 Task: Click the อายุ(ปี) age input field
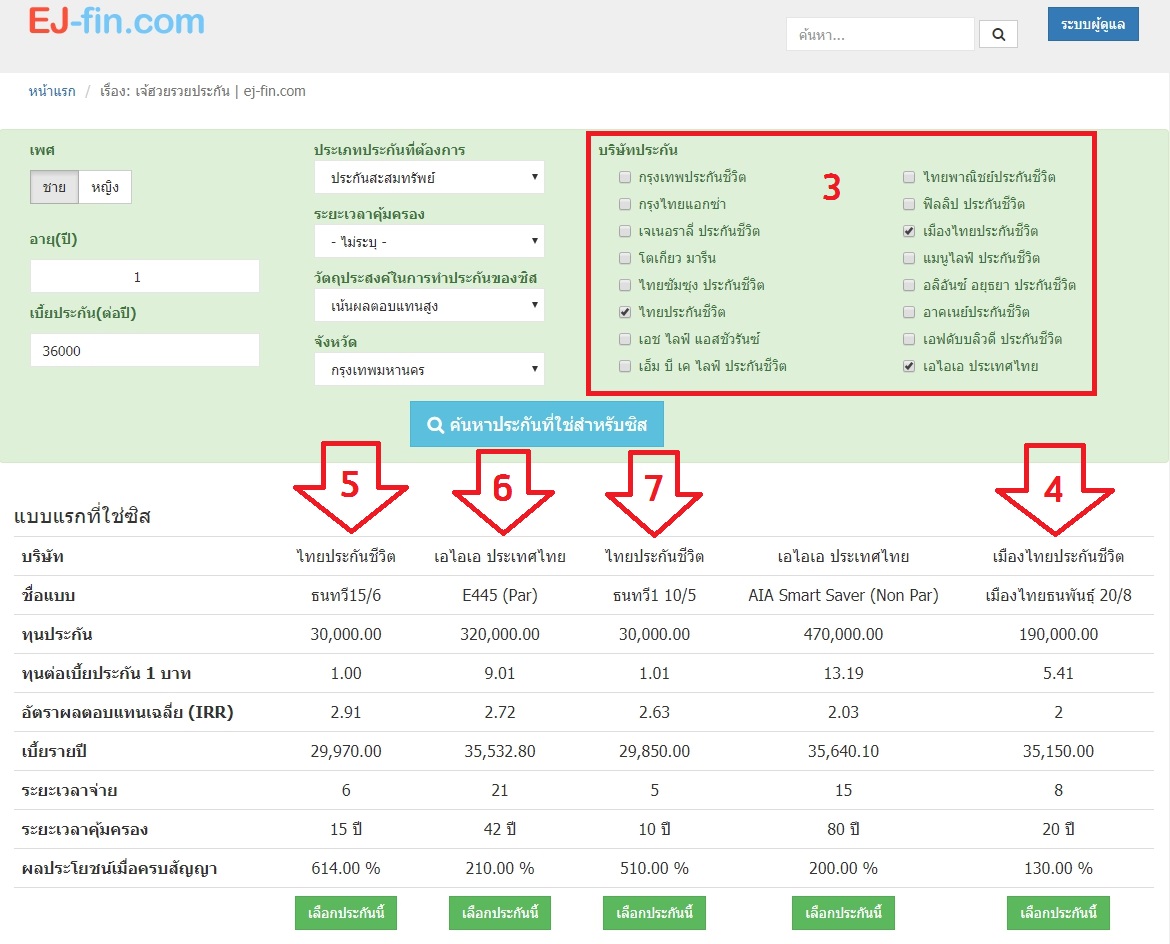[x=145, y=277]
